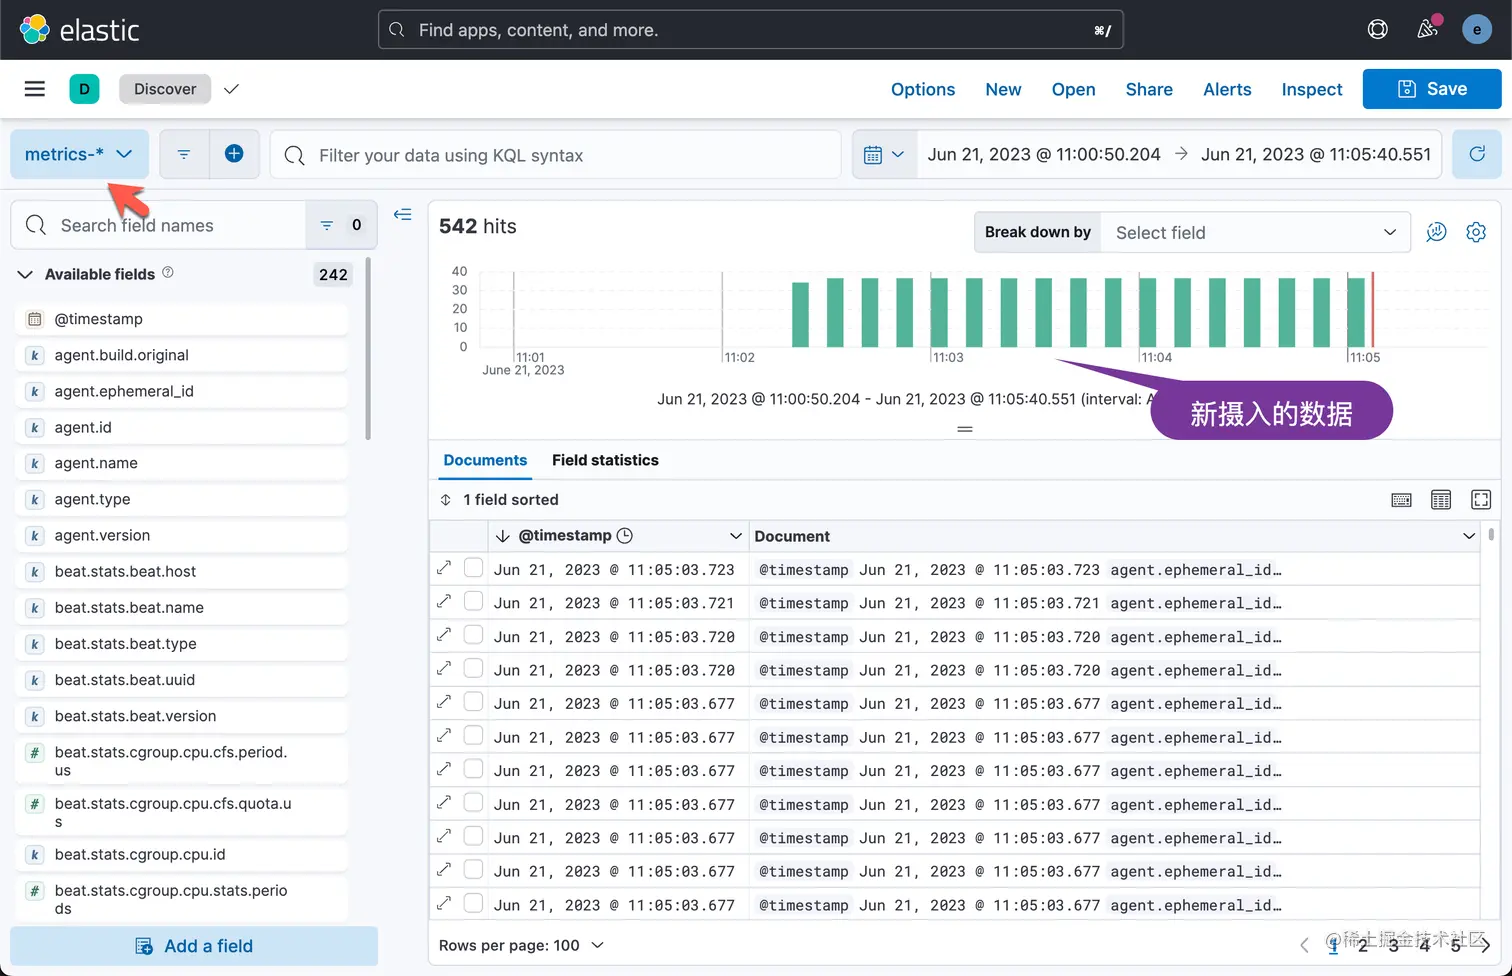
Task: Change the Rows per page setting
Action: pos(522,945)
